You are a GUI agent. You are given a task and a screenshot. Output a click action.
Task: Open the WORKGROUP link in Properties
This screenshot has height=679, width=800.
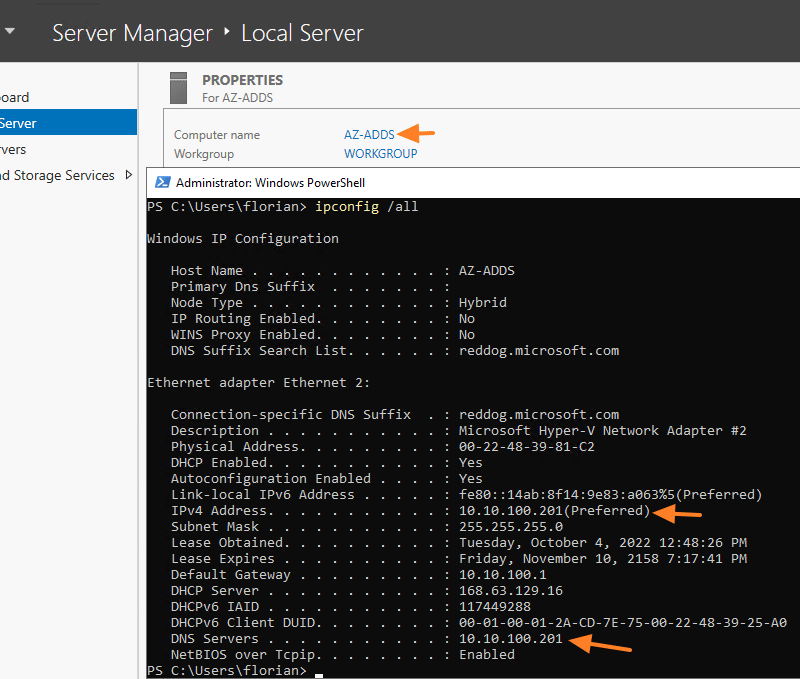coord(380,154)
